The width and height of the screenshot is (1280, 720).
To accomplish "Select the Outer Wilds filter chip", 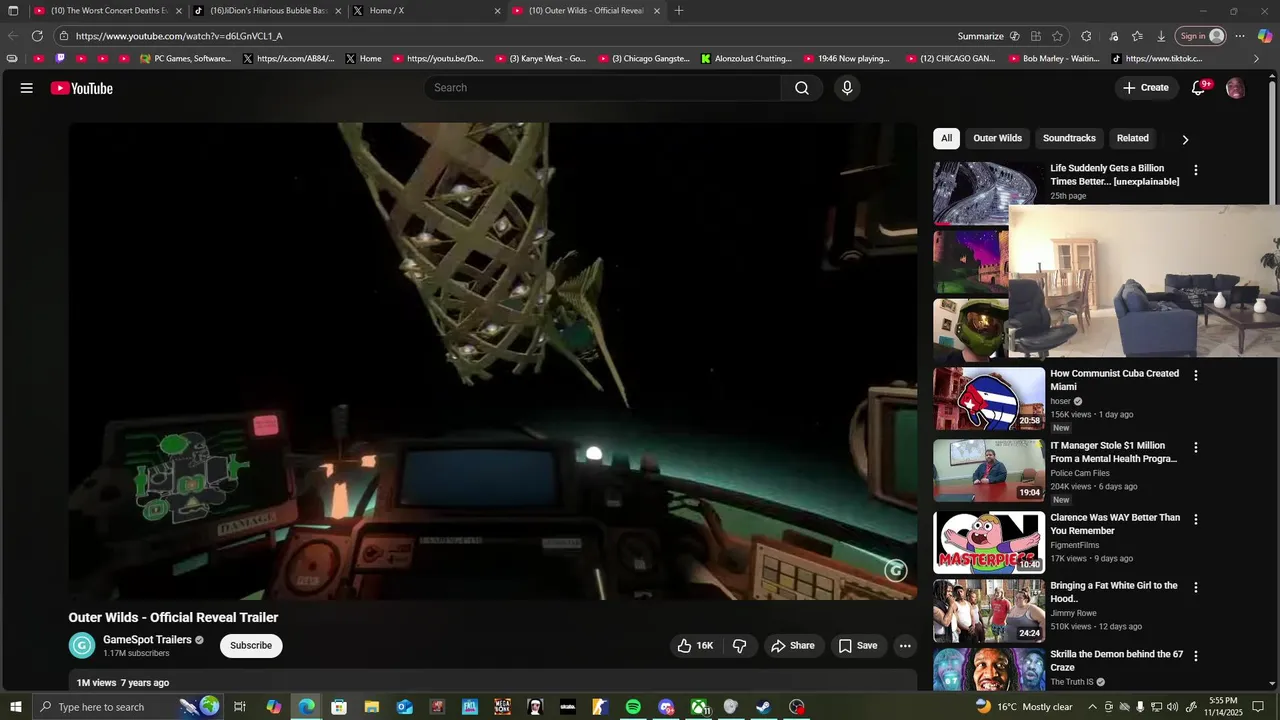I will coord(998,138).
